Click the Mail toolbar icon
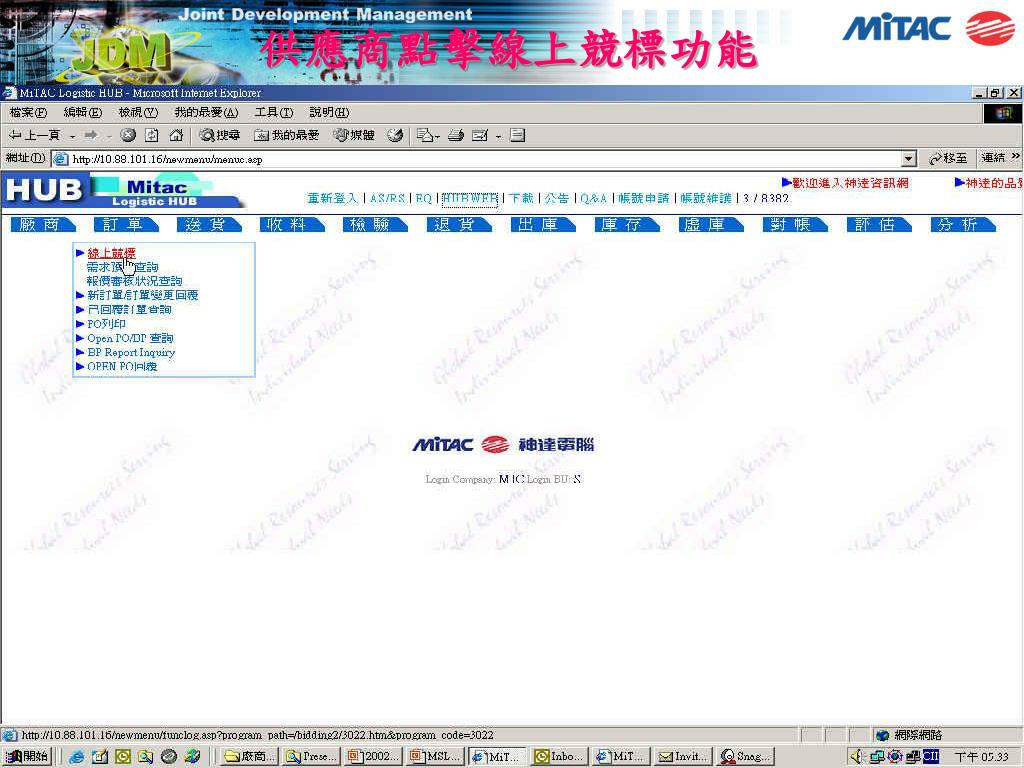The image size is (1024, 768). point(424,135)
